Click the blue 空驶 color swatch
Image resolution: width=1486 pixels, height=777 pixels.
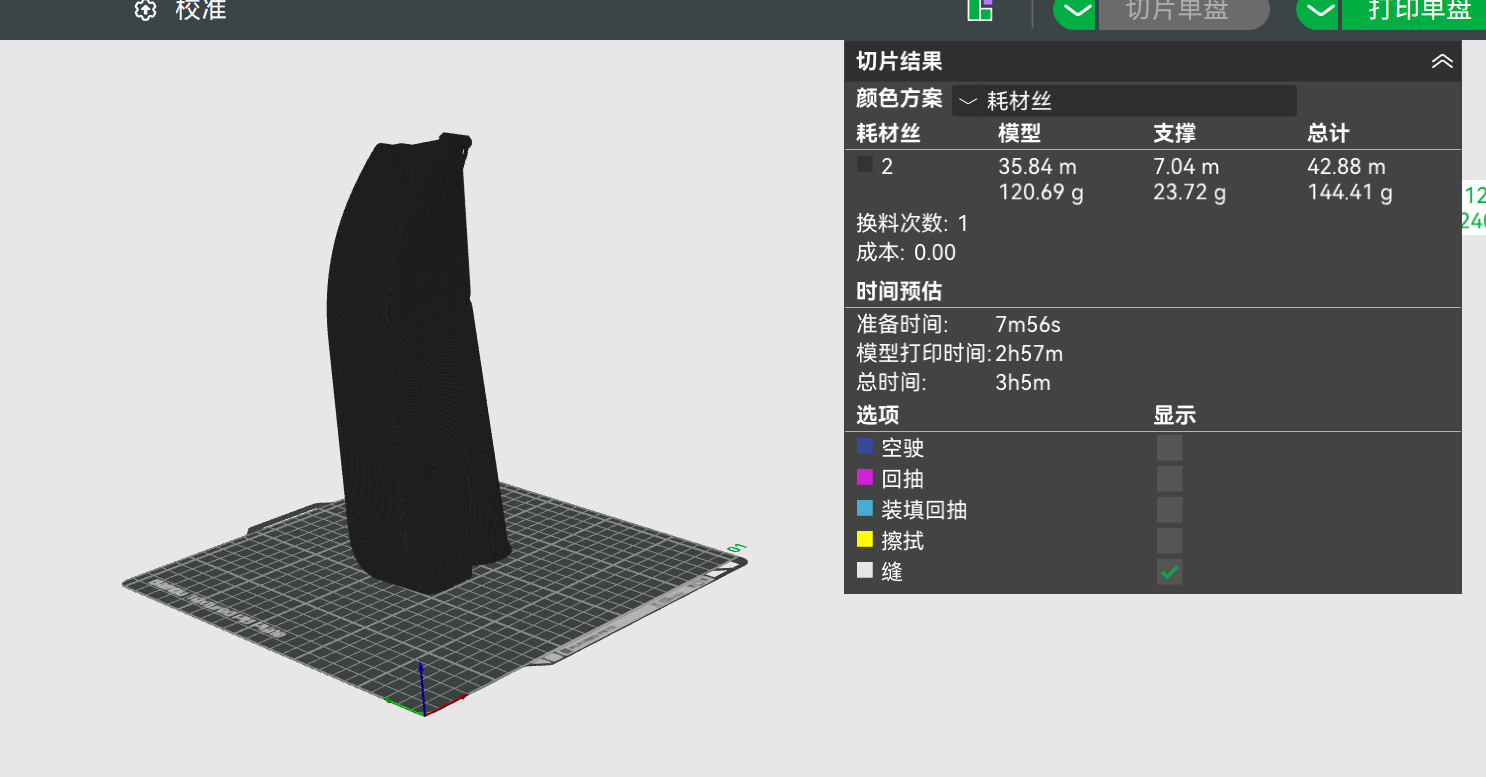tap(865, 446)
